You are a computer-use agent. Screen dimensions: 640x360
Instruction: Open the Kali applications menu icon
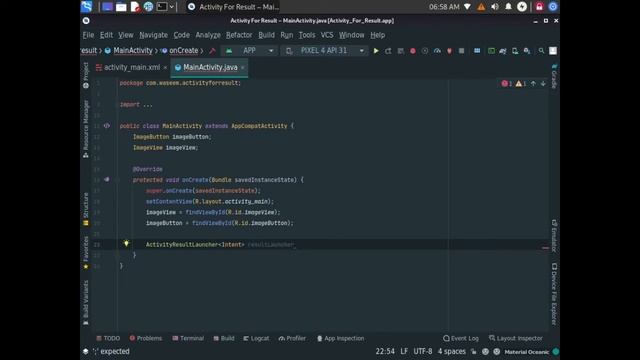pos(87,7)
